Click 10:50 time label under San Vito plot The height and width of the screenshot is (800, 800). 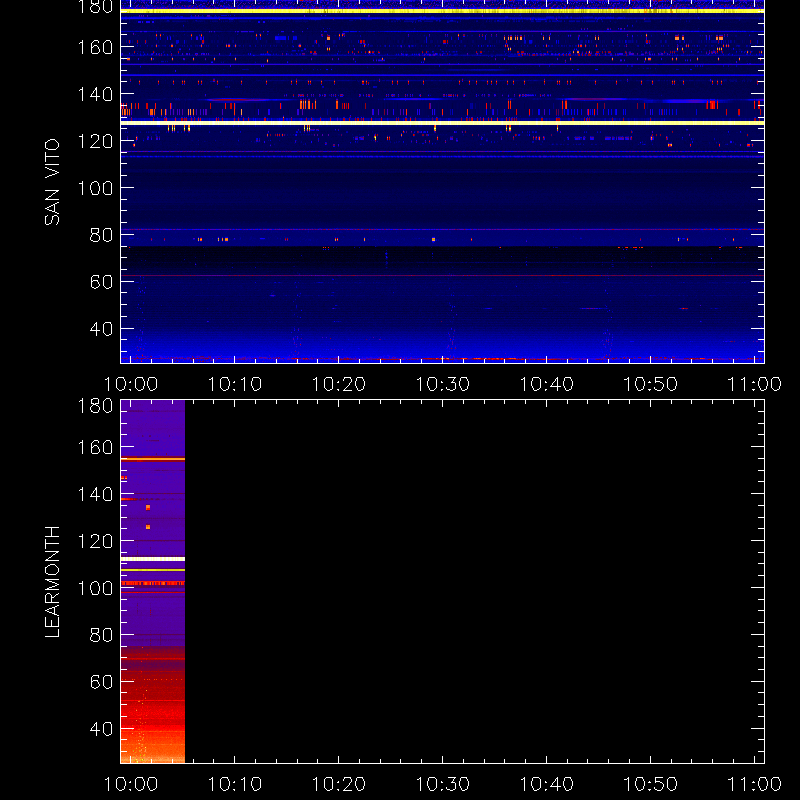click(651, 384)
